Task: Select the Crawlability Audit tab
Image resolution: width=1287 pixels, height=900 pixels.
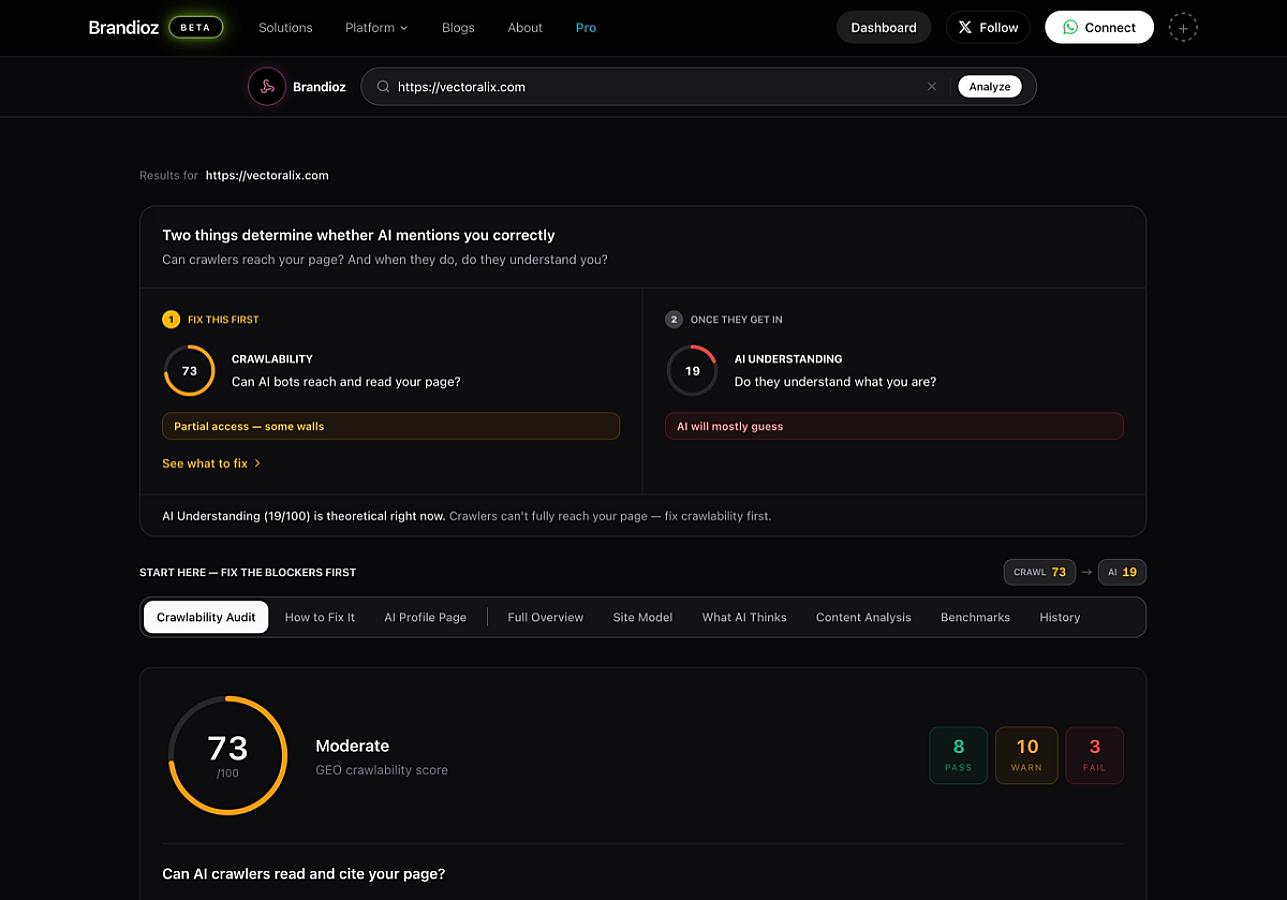Action: coord(206,617)
